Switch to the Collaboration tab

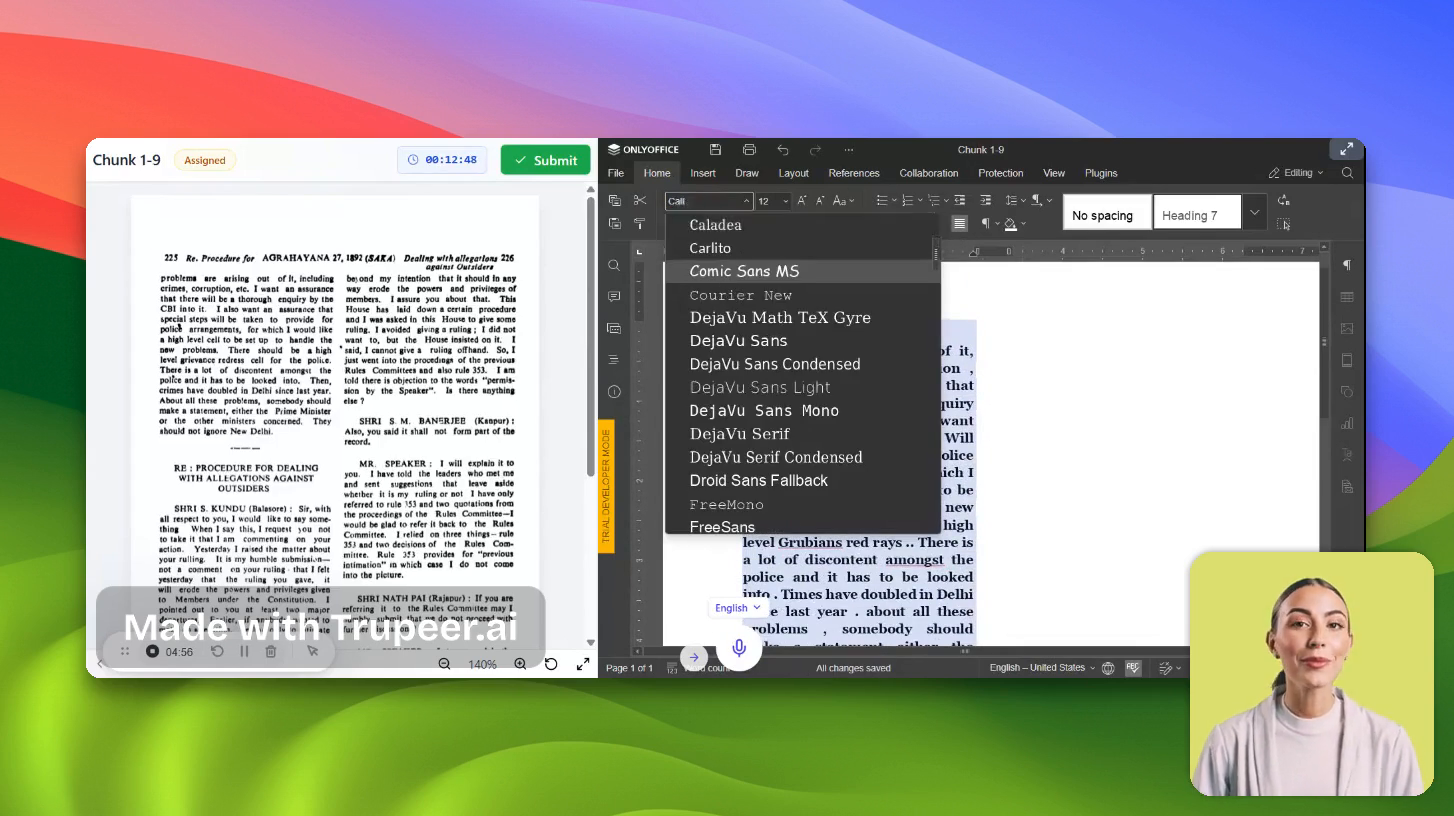929,173
